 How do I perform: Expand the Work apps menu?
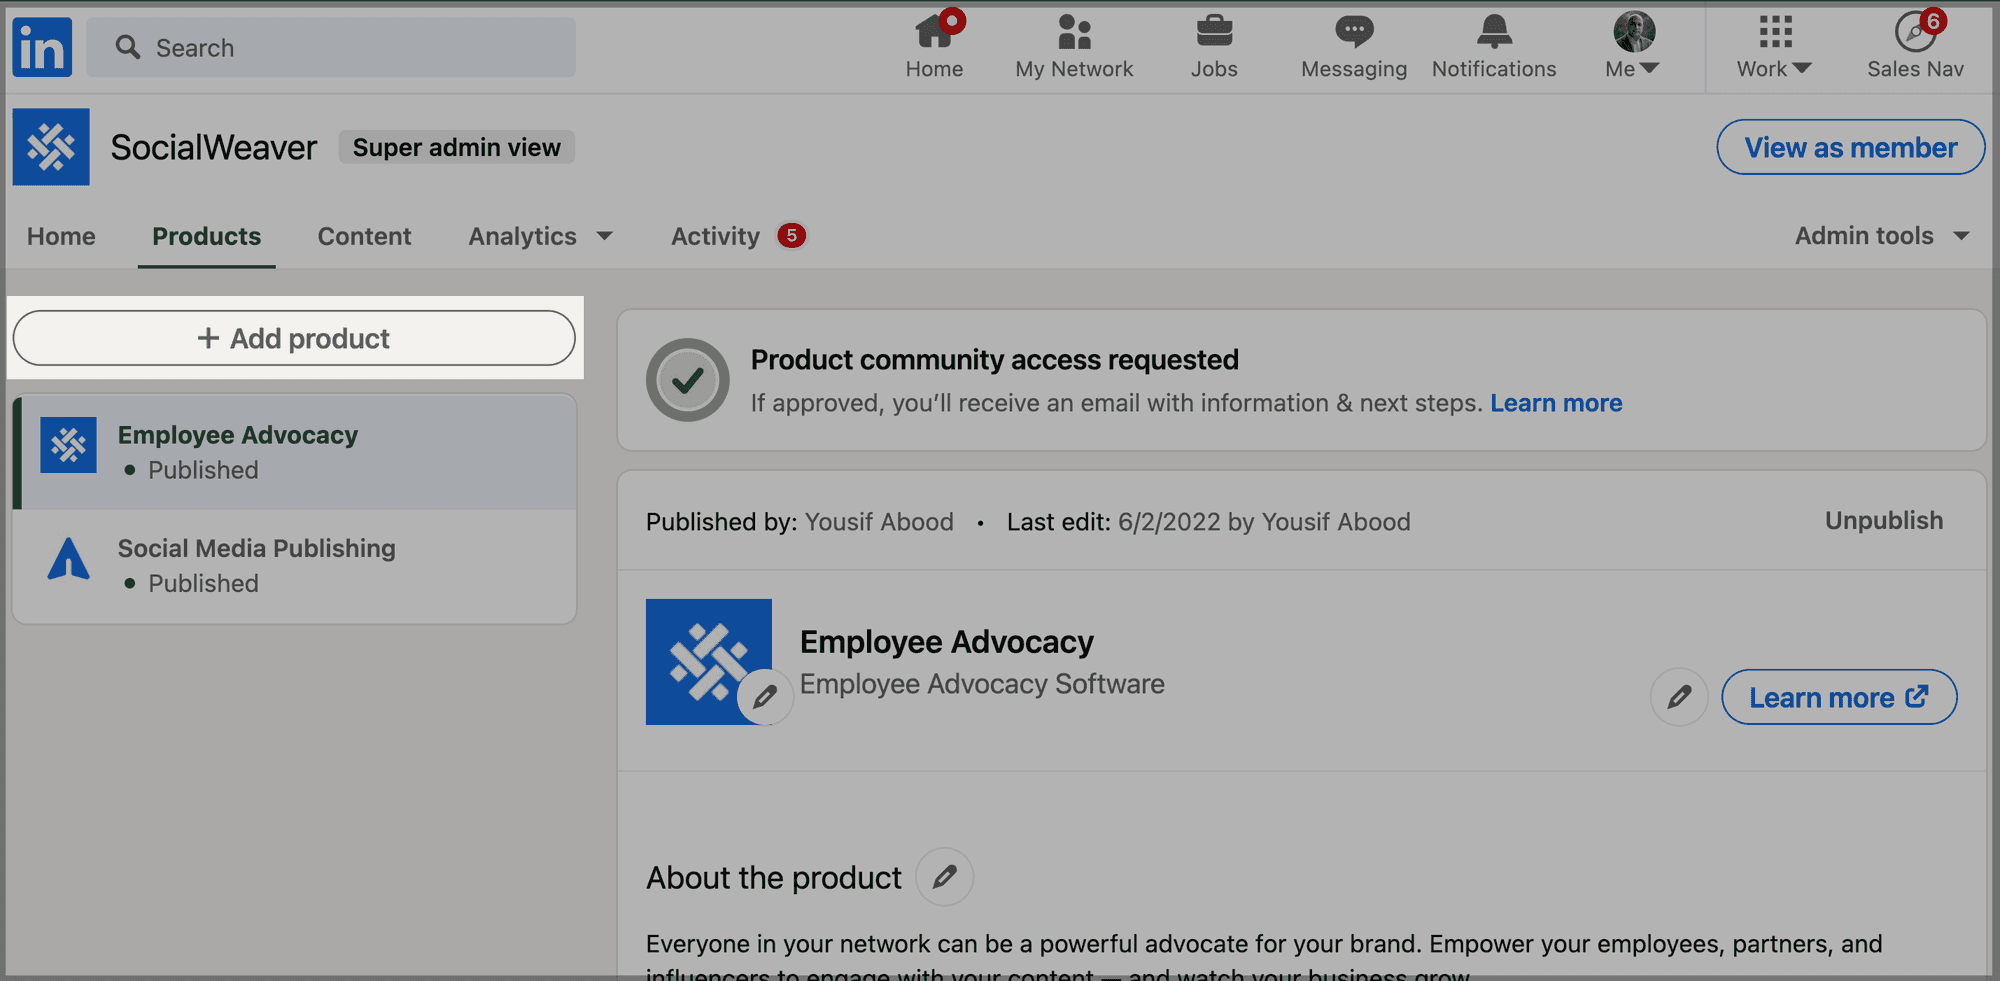[1774, 46]
